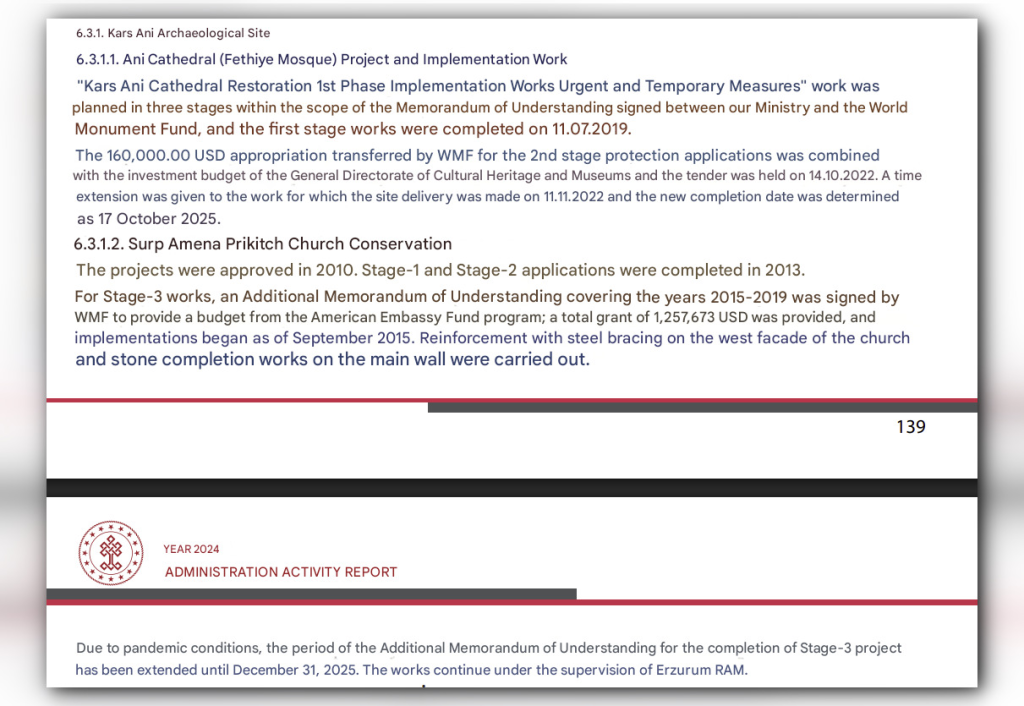The height and width of the screenshot is (706, 1024).
Task: Click the tender date '14.10.2022'
Action: (x=843, y=175)
